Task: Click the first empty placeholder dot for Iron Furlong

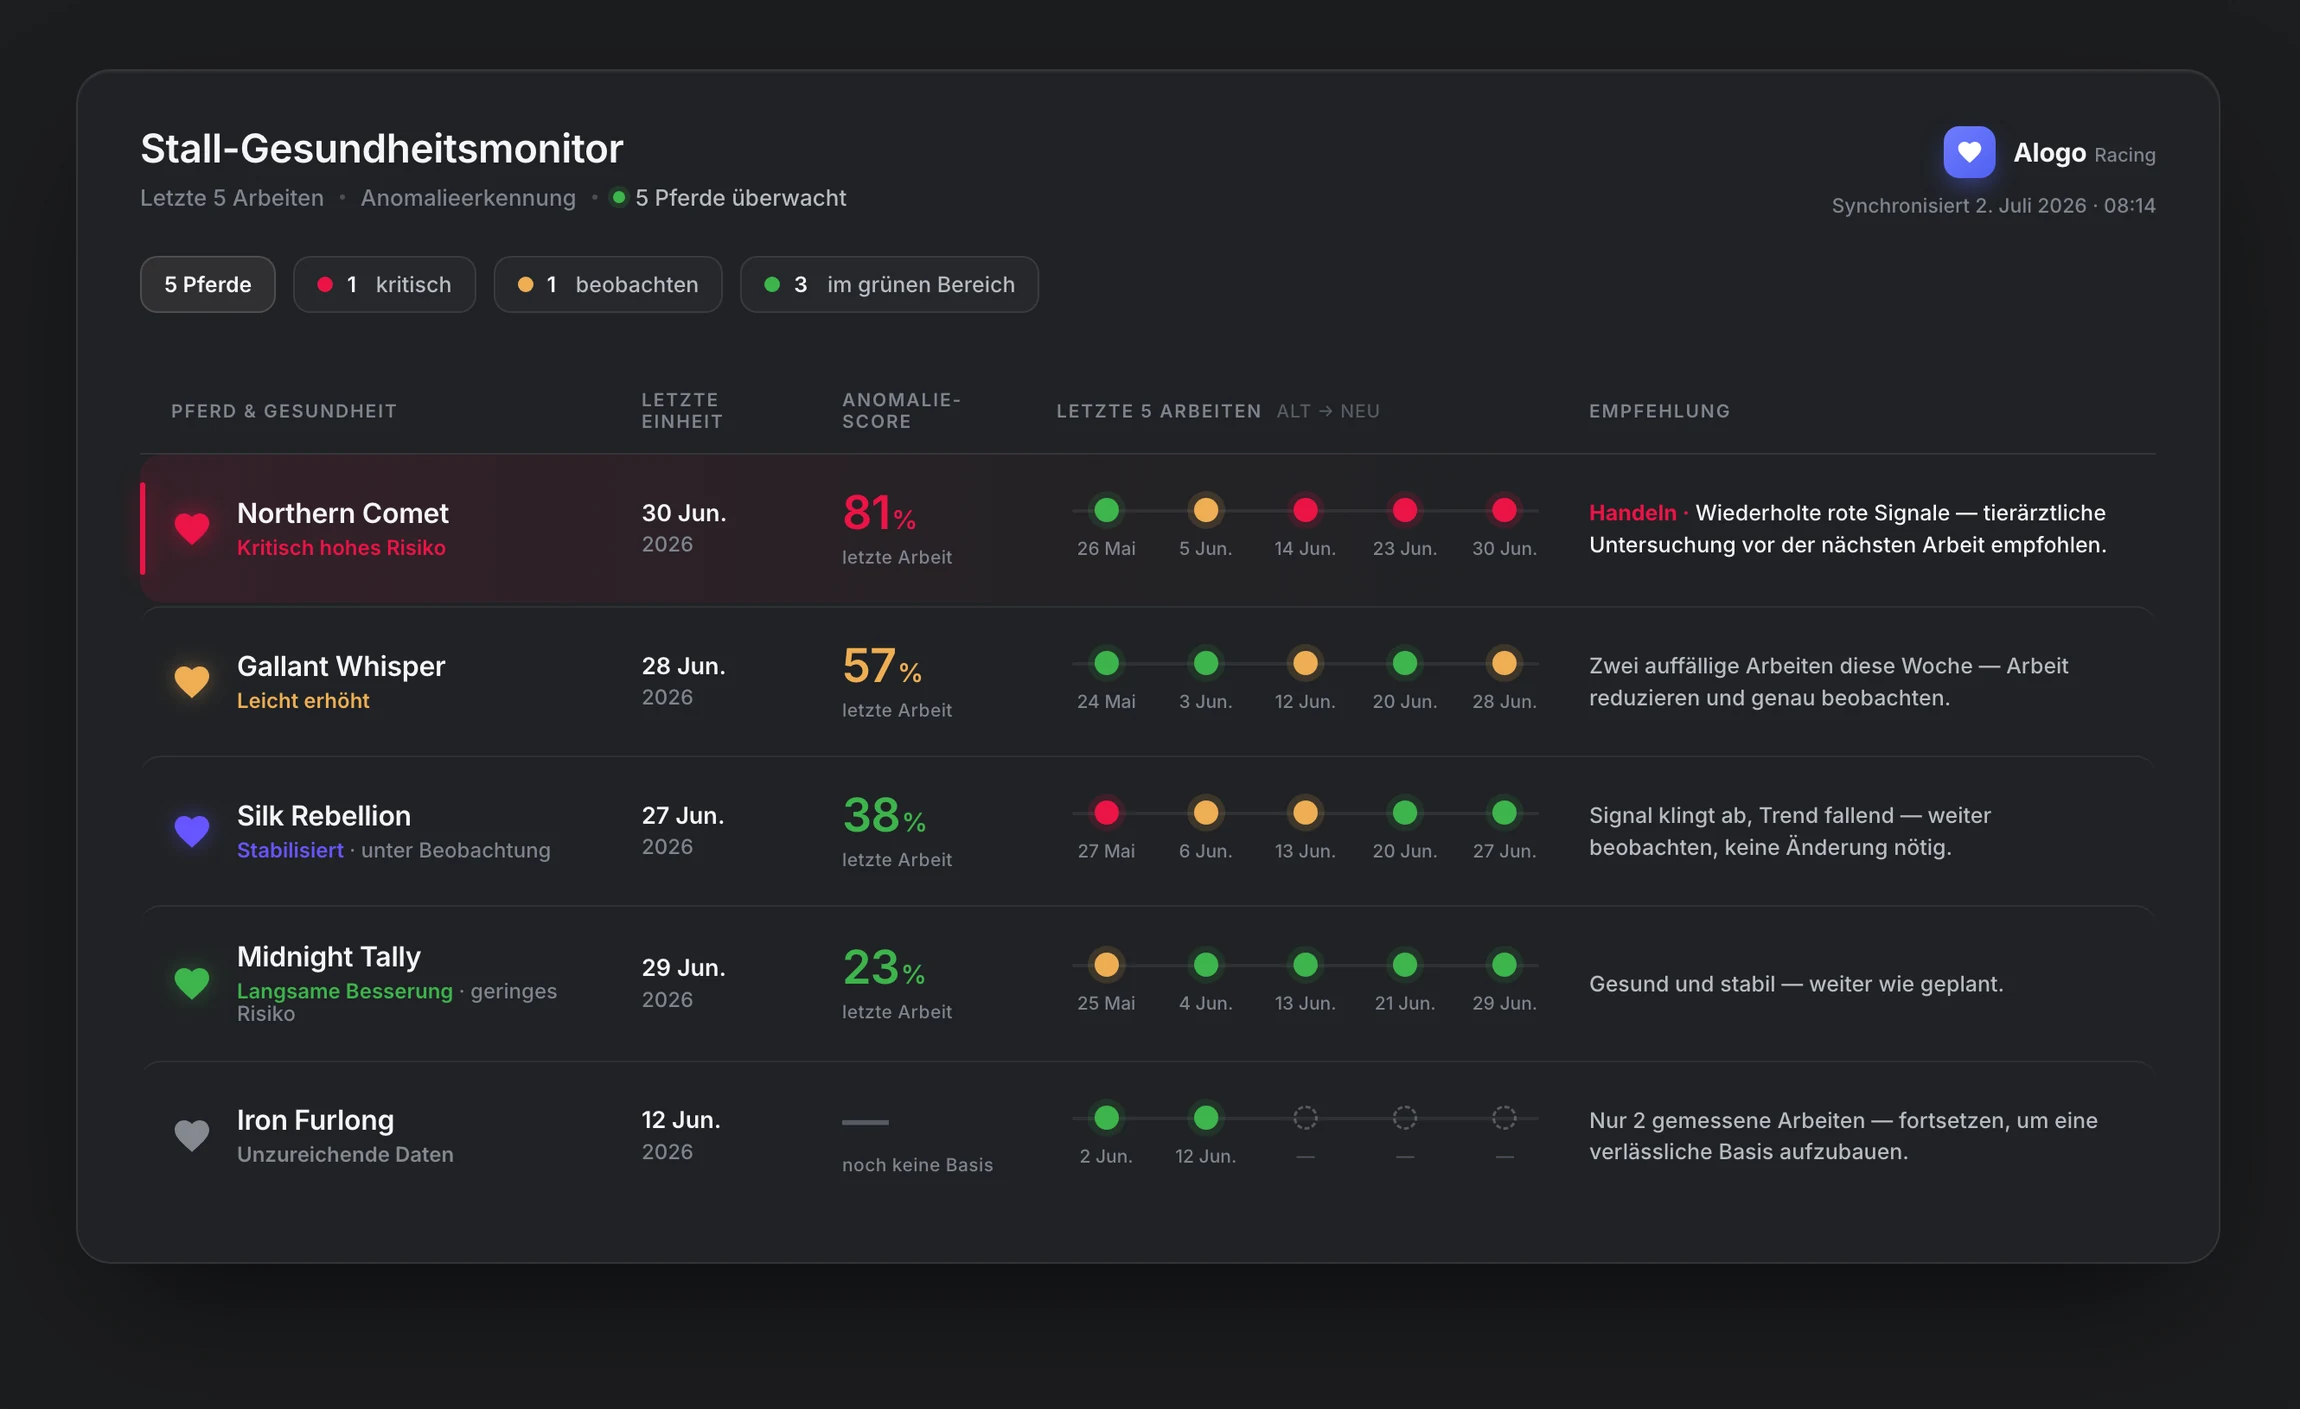Action: (1305, 1118)
